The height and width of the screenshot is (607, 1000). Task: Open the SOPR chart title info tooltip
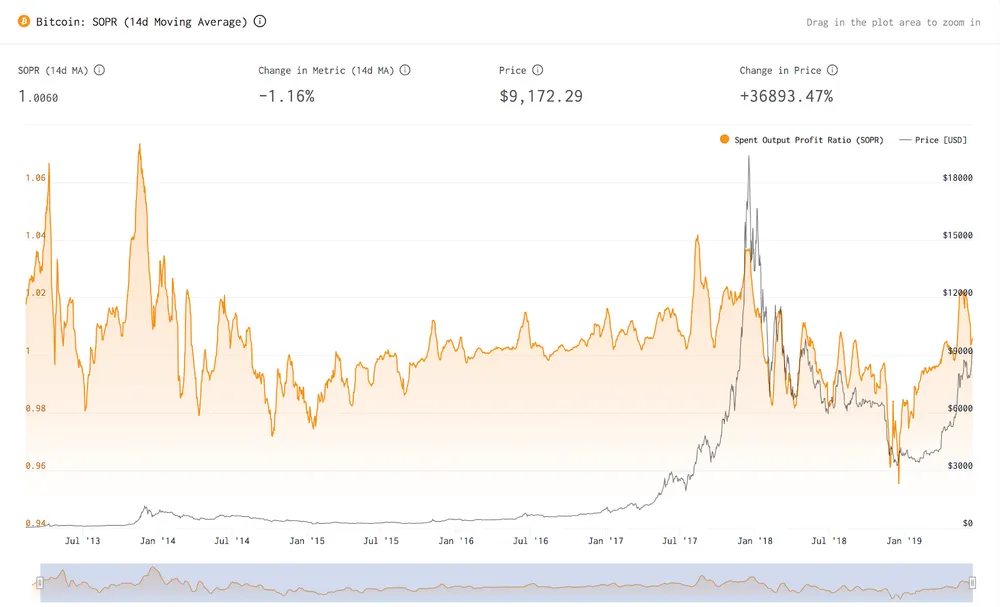click(x=260, y=20)
